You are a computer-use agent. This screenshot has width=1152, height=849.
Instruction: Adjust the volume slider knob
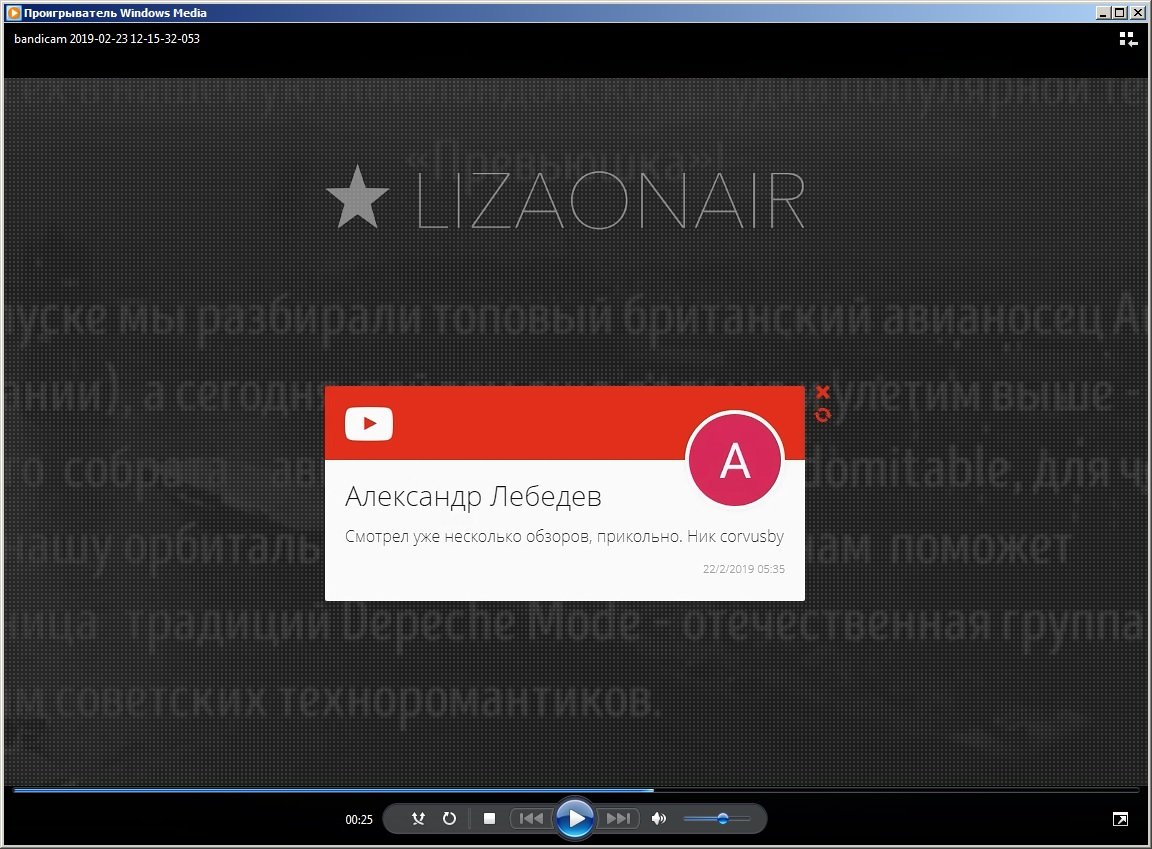[723, 818]
